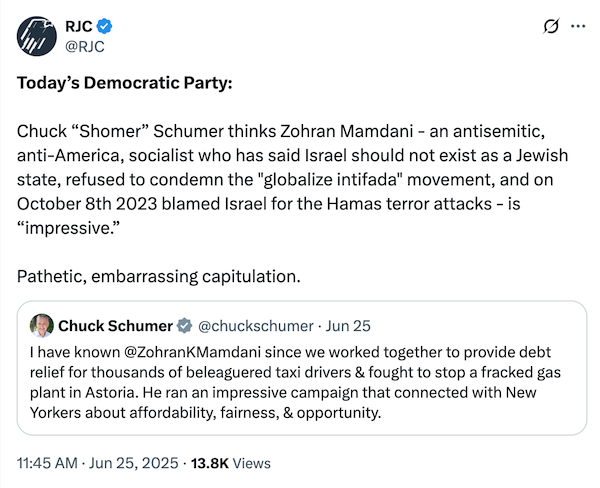Click the "Today's Democratic Party:" heading text
This screenshot has width=600, height=488.
tap(123, 80)
